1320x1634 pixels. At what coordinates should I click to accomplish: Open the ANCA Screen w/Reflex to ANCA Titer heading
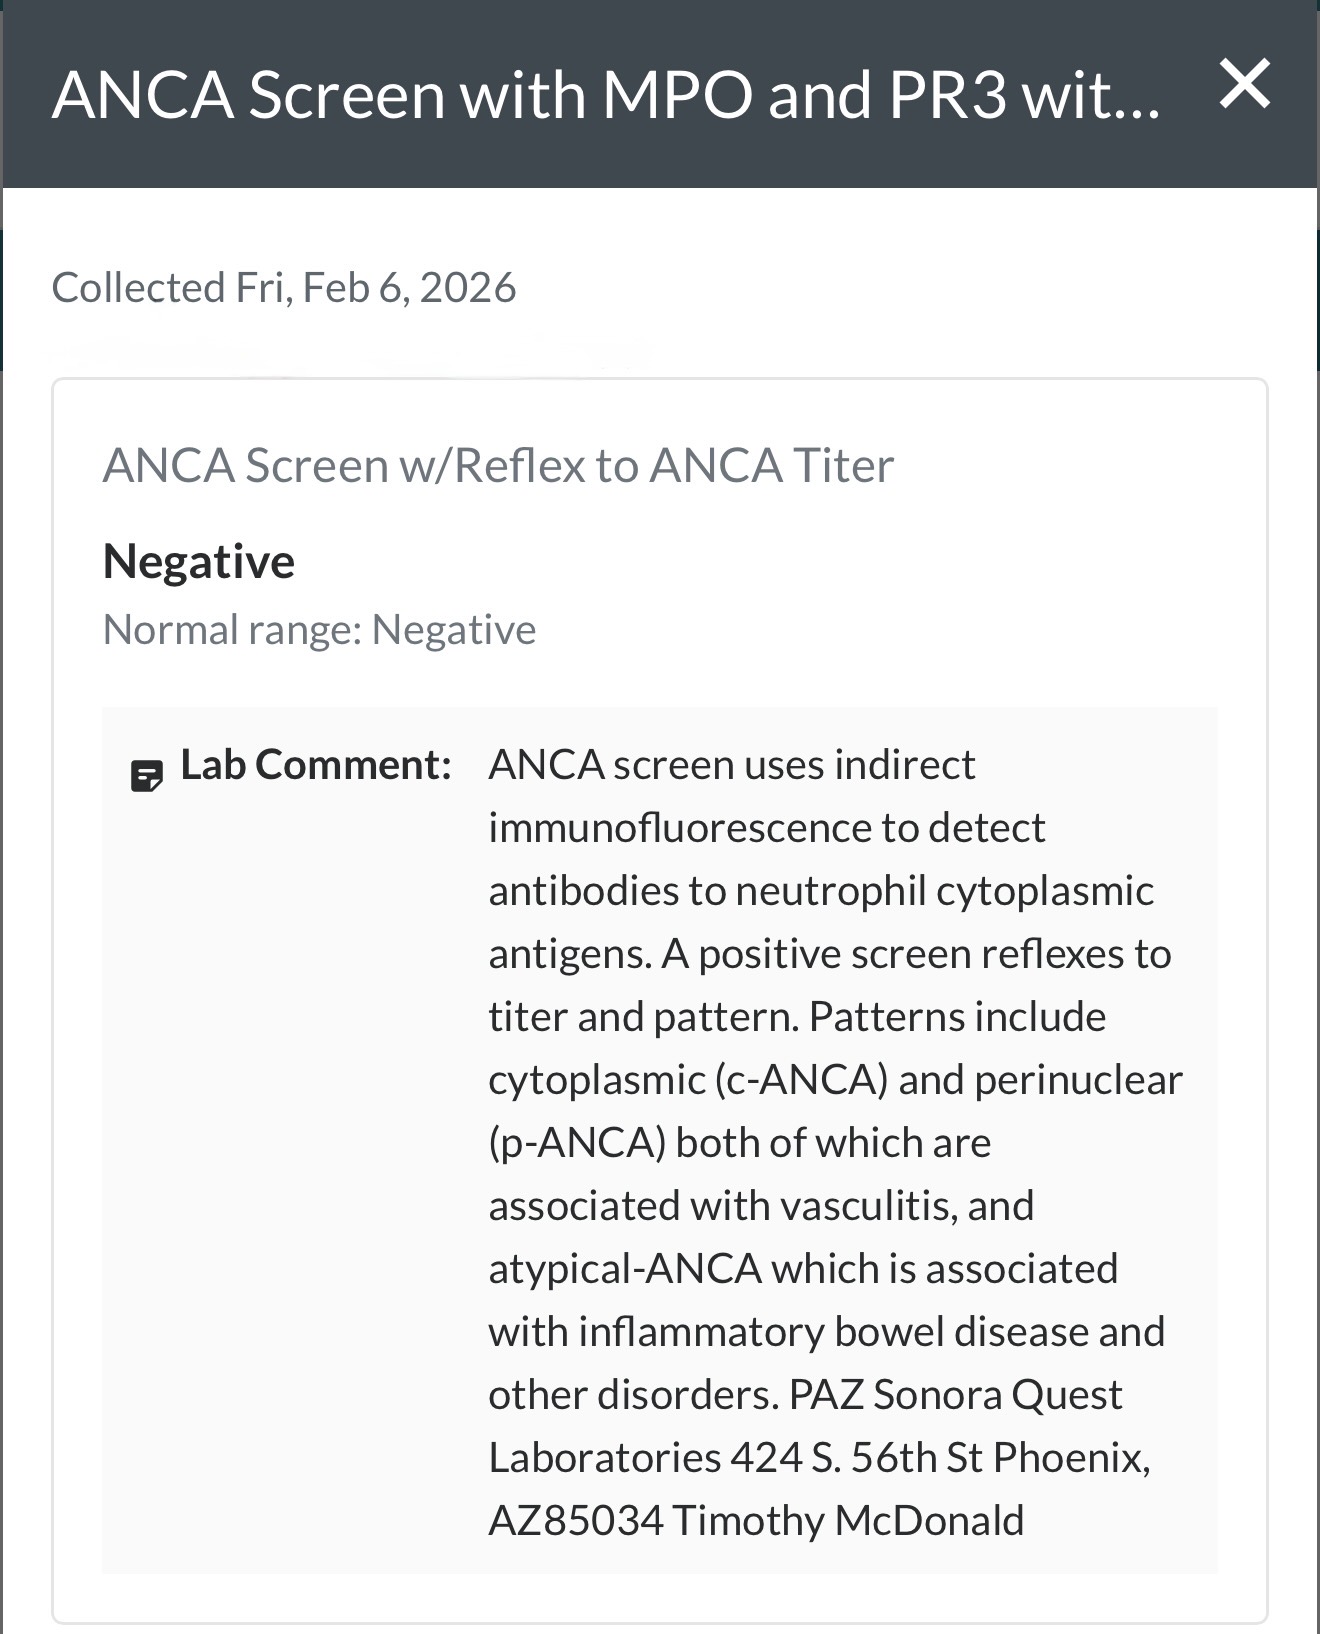(498, 465)
